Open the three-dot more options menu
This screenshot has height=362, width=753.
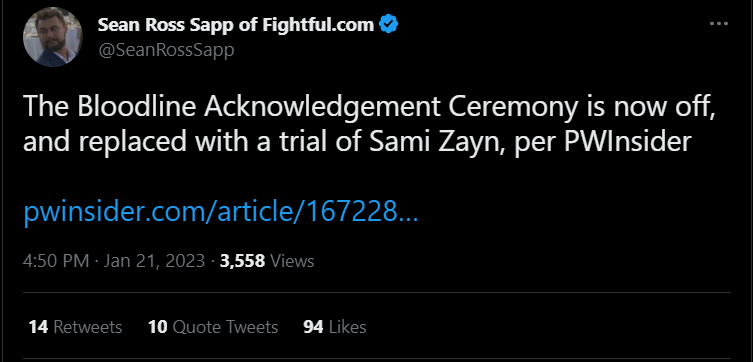click(x=718, y=24)
